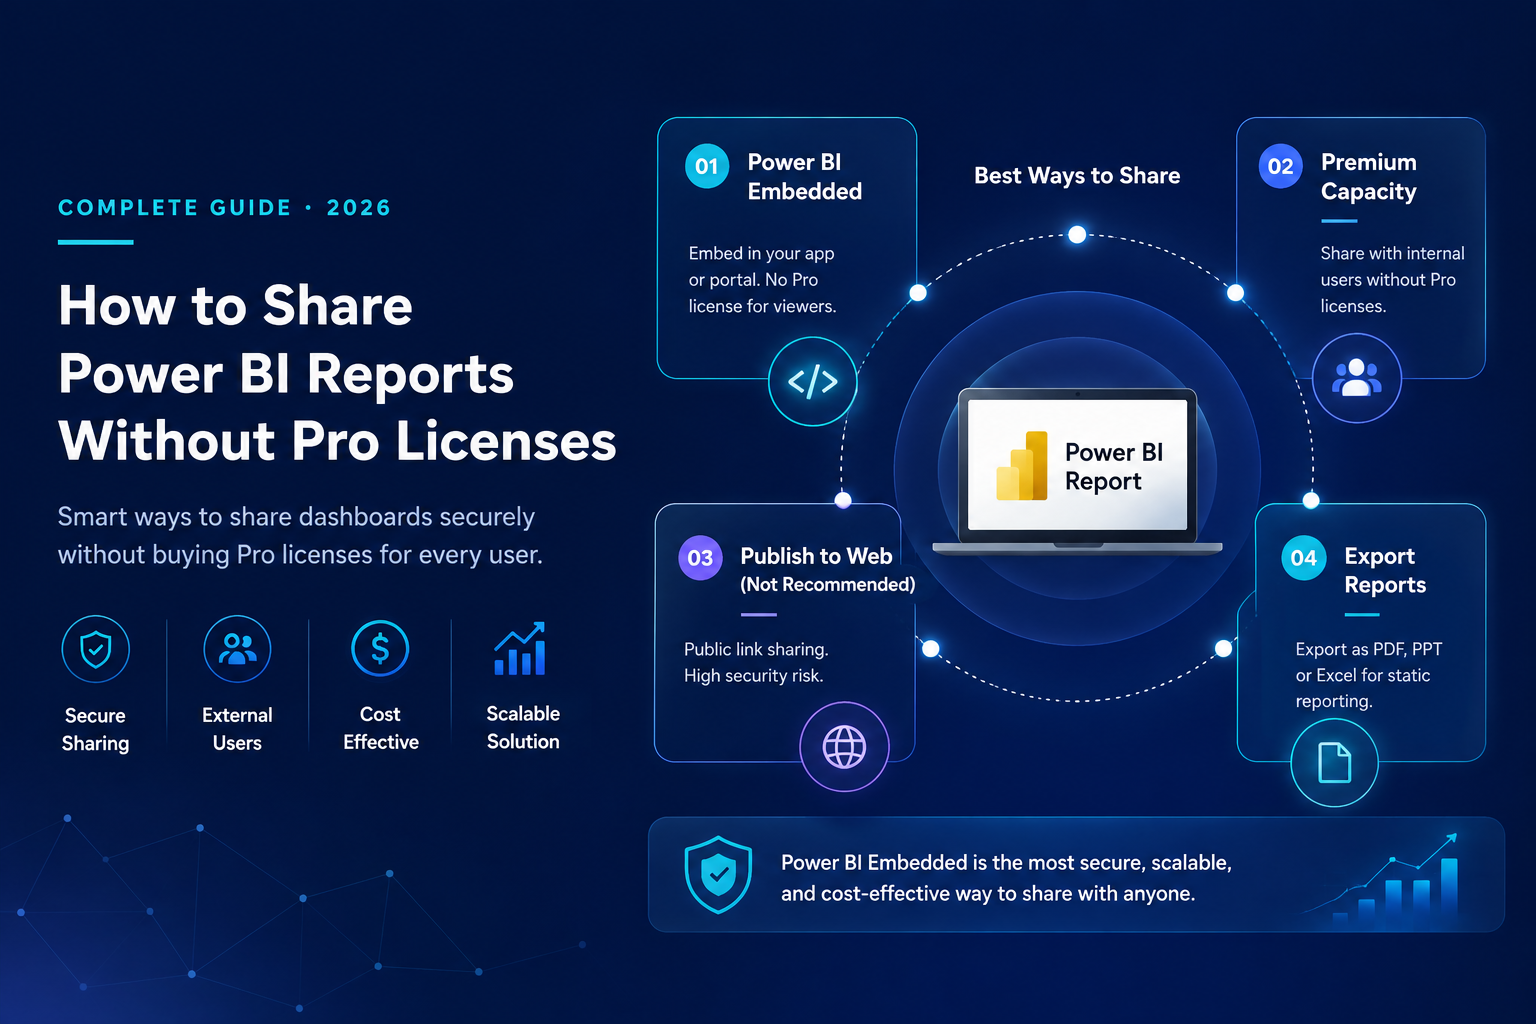
Task: Click the (Not Recommended) label
Action: (828, 585)
